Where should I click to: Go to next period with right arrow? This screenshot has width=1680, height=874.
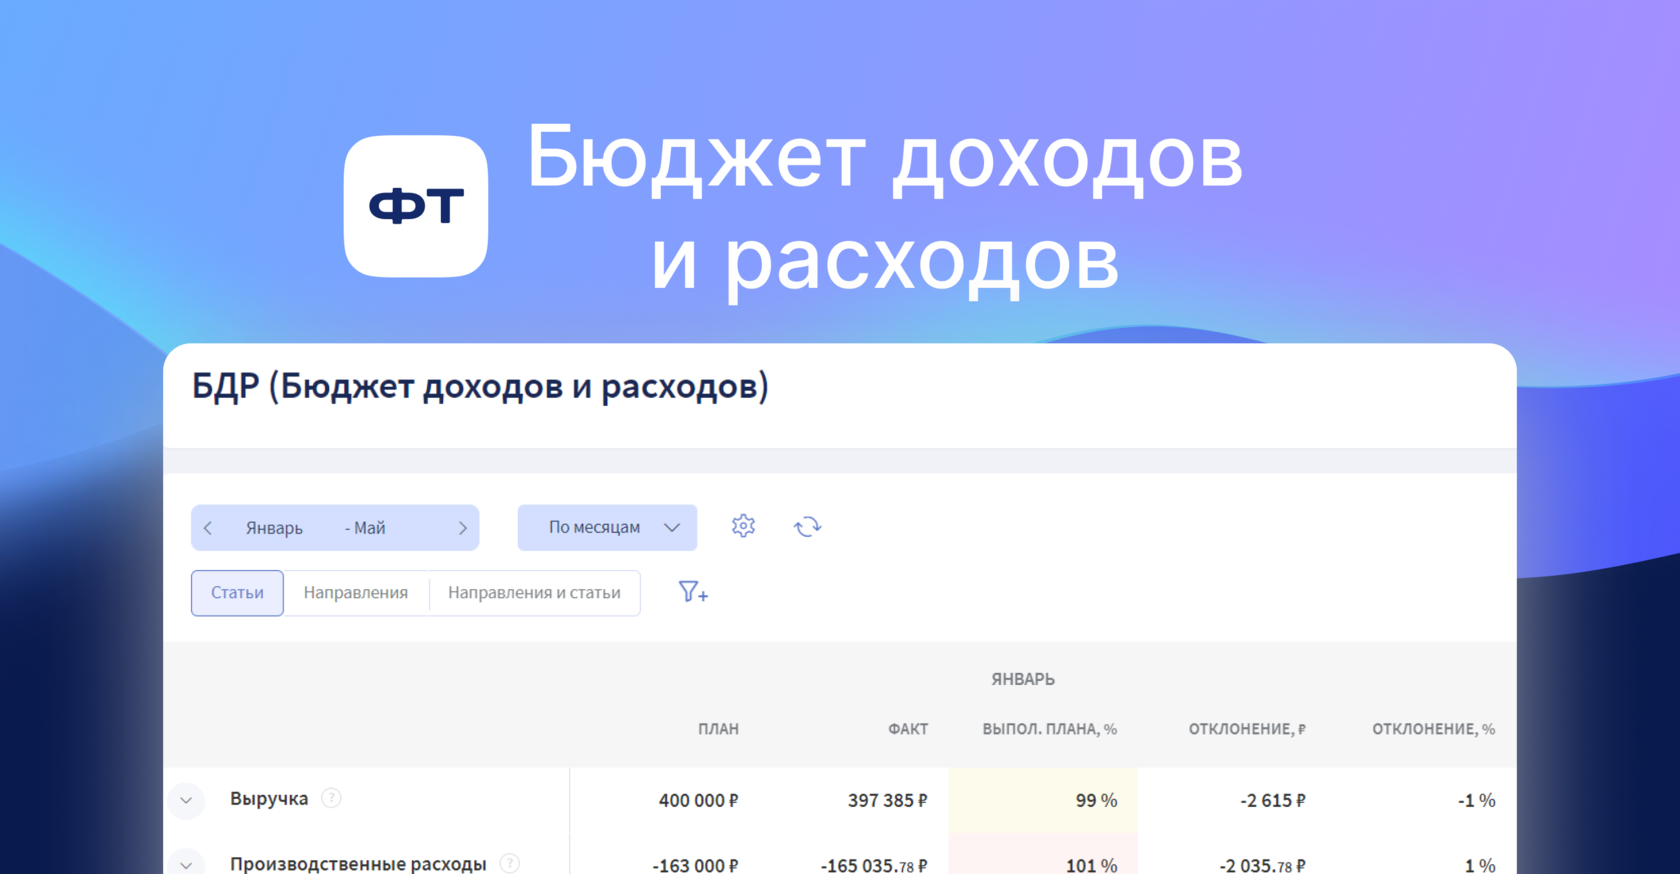click(x=462, y=528)
